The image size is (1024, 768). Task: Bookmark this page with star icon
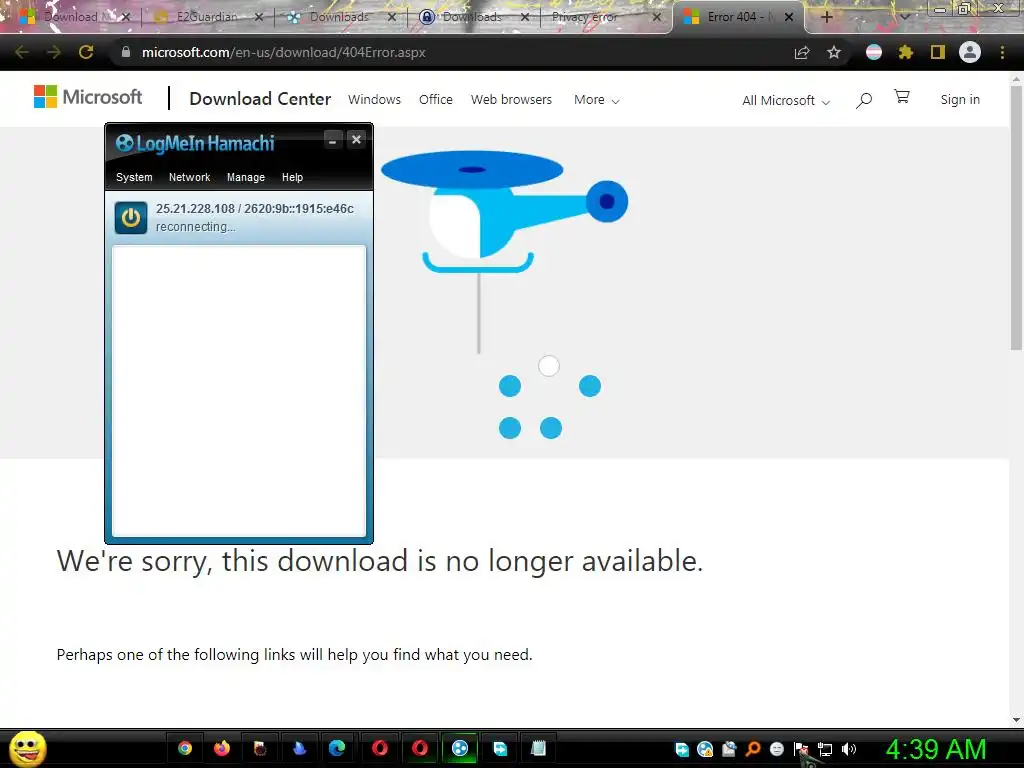[834, 52]
